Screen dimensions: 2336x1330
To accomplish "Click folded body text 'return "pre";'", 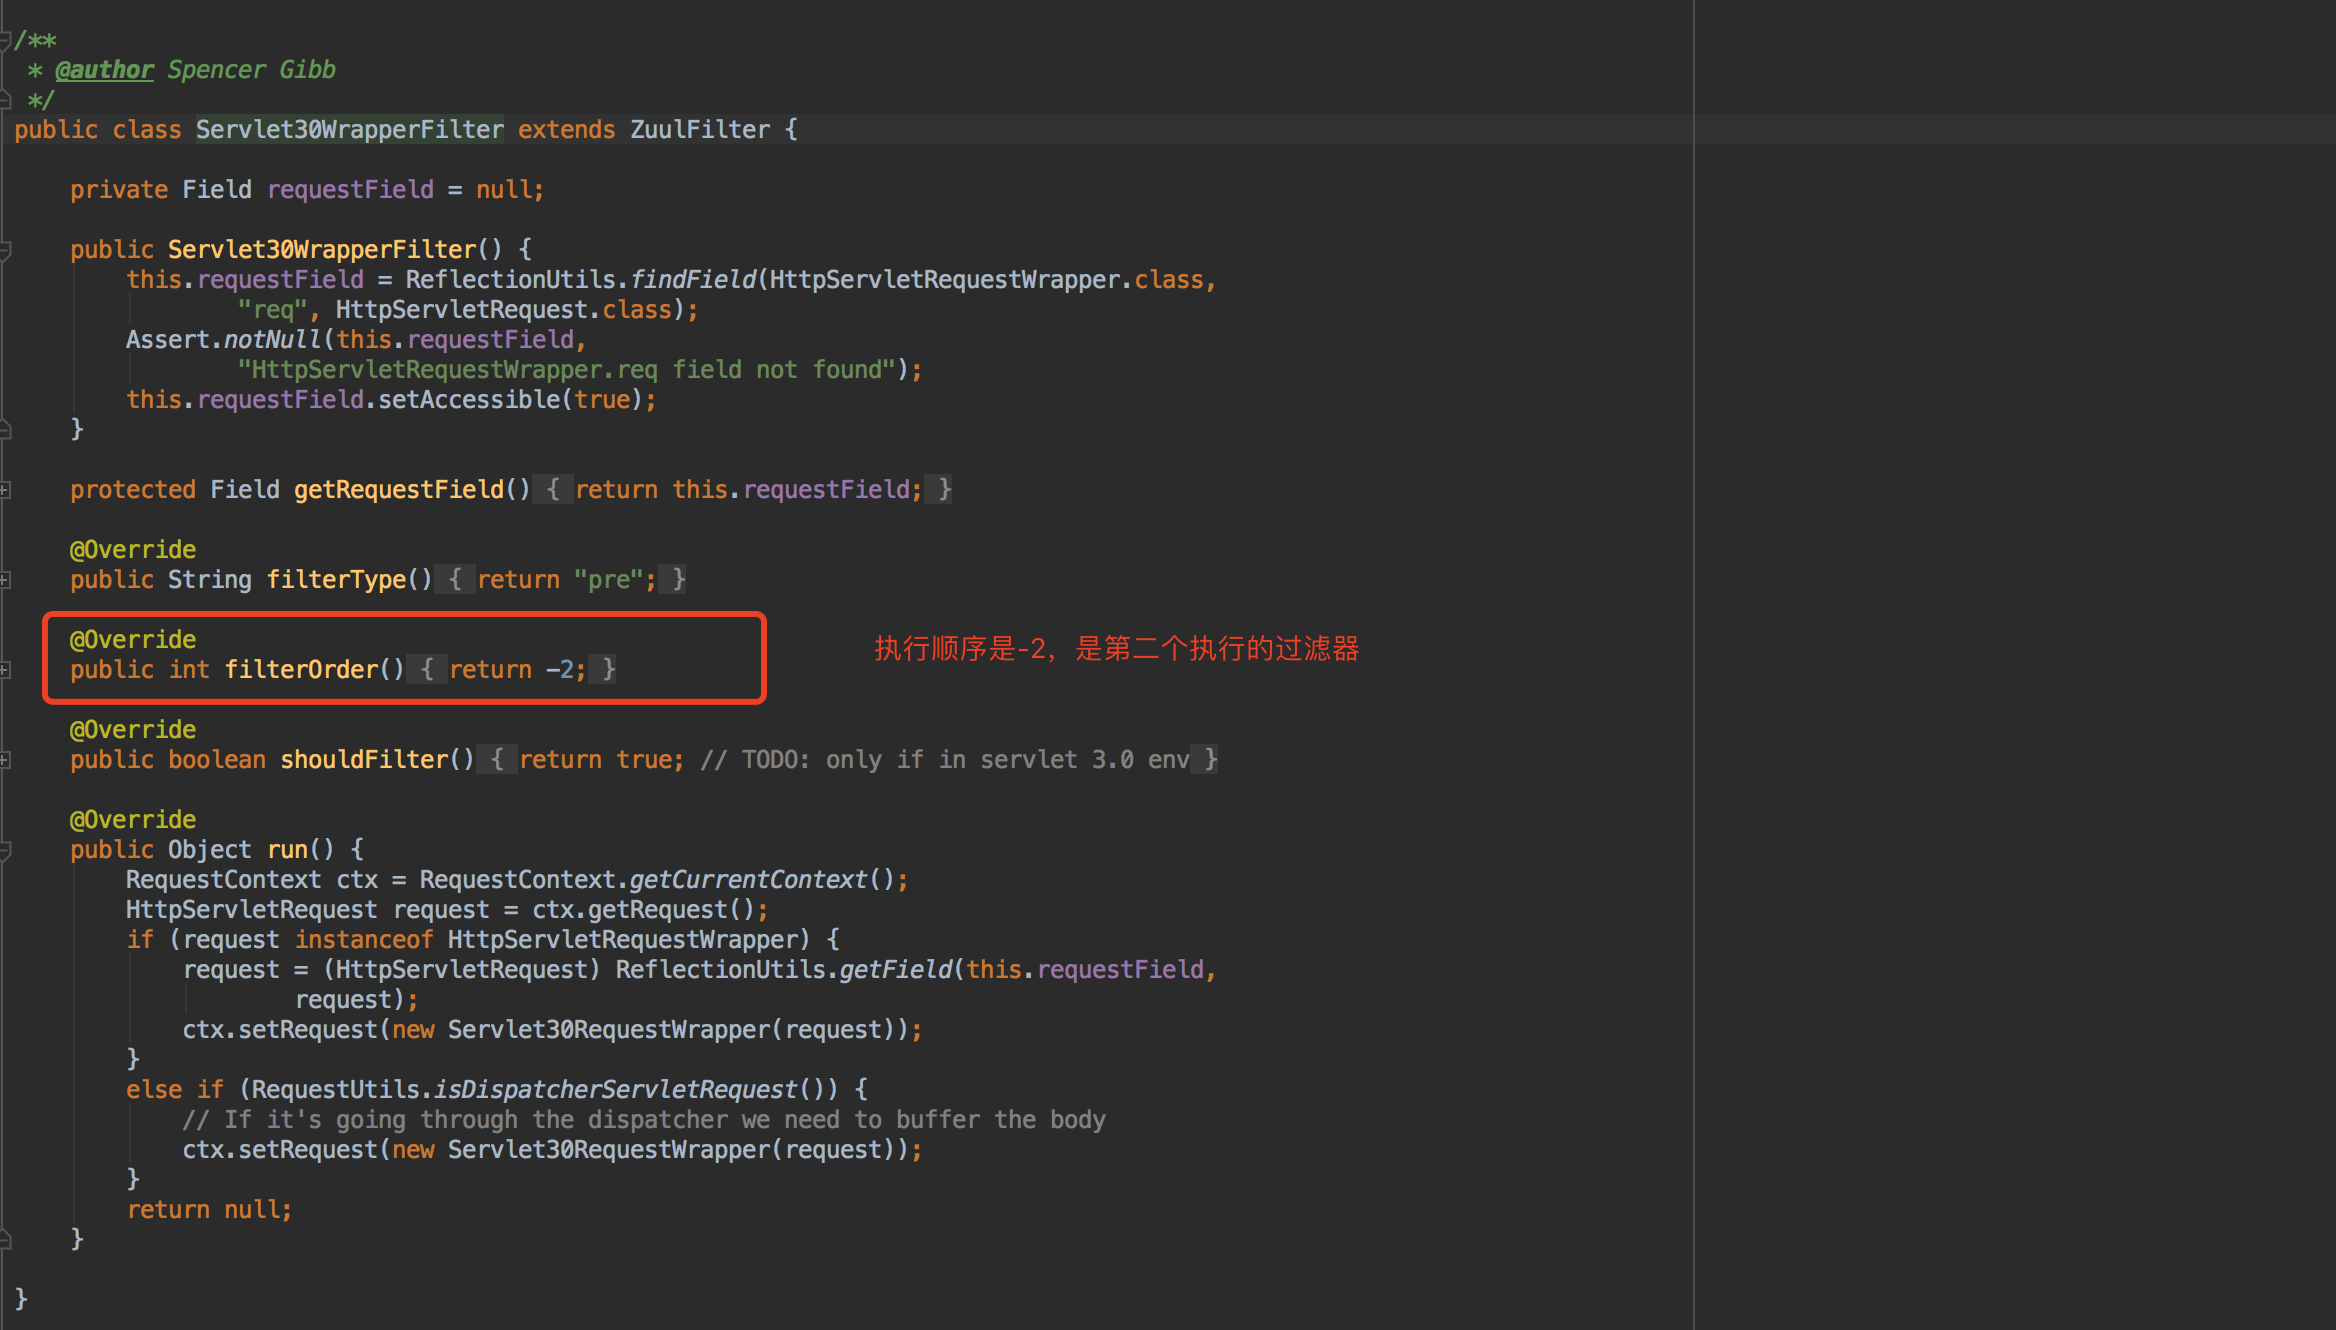I will 566,580.
